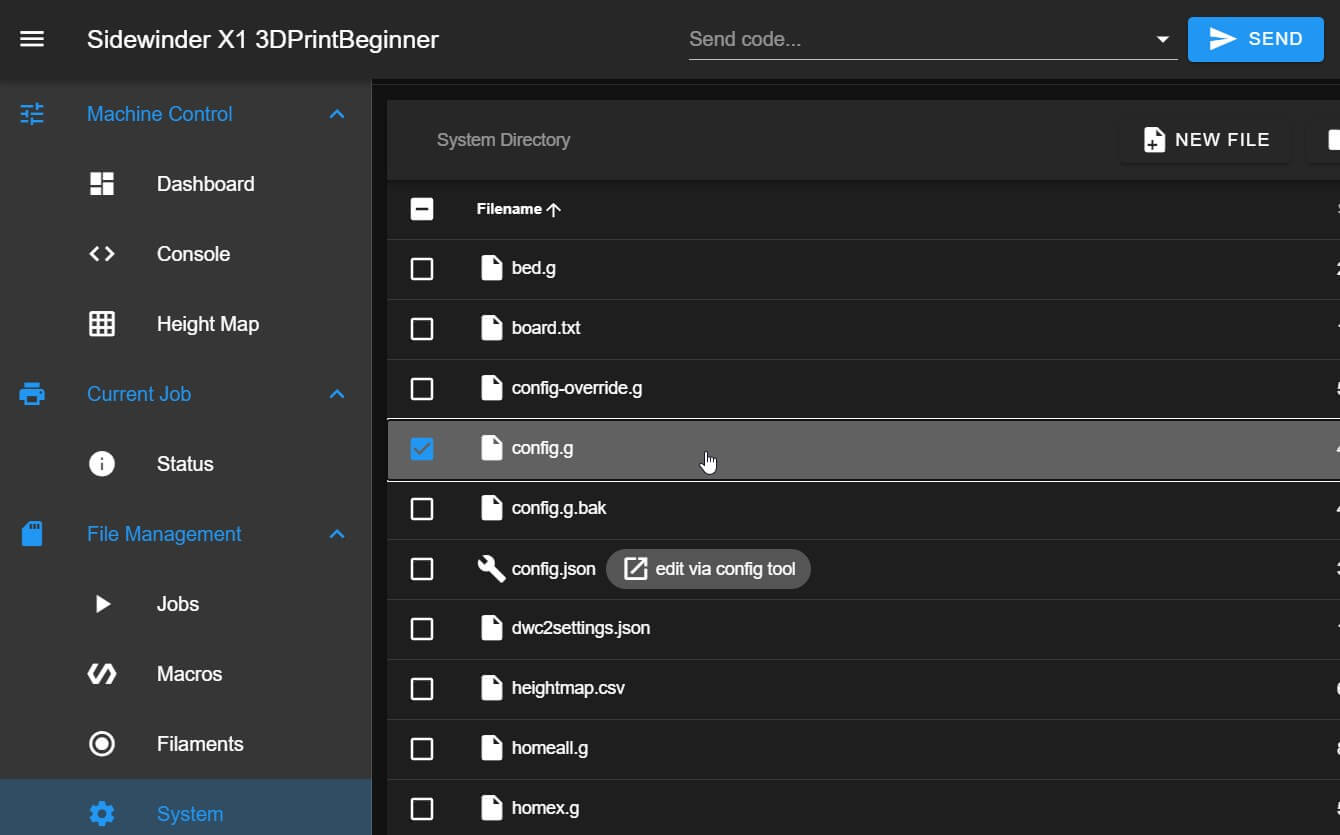The height and width of the screenshot is (835, 1340).
Task: Collapse the File Management section chevron
Action: [337, 534]
